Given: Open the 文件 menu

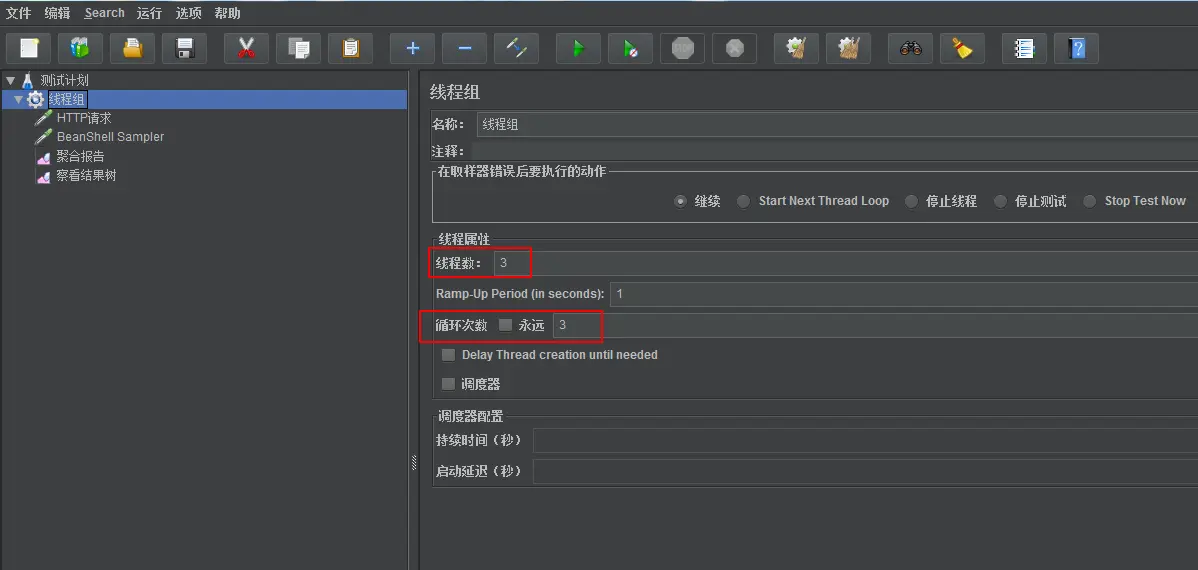Looking at the screenshot, I should 18,13.
